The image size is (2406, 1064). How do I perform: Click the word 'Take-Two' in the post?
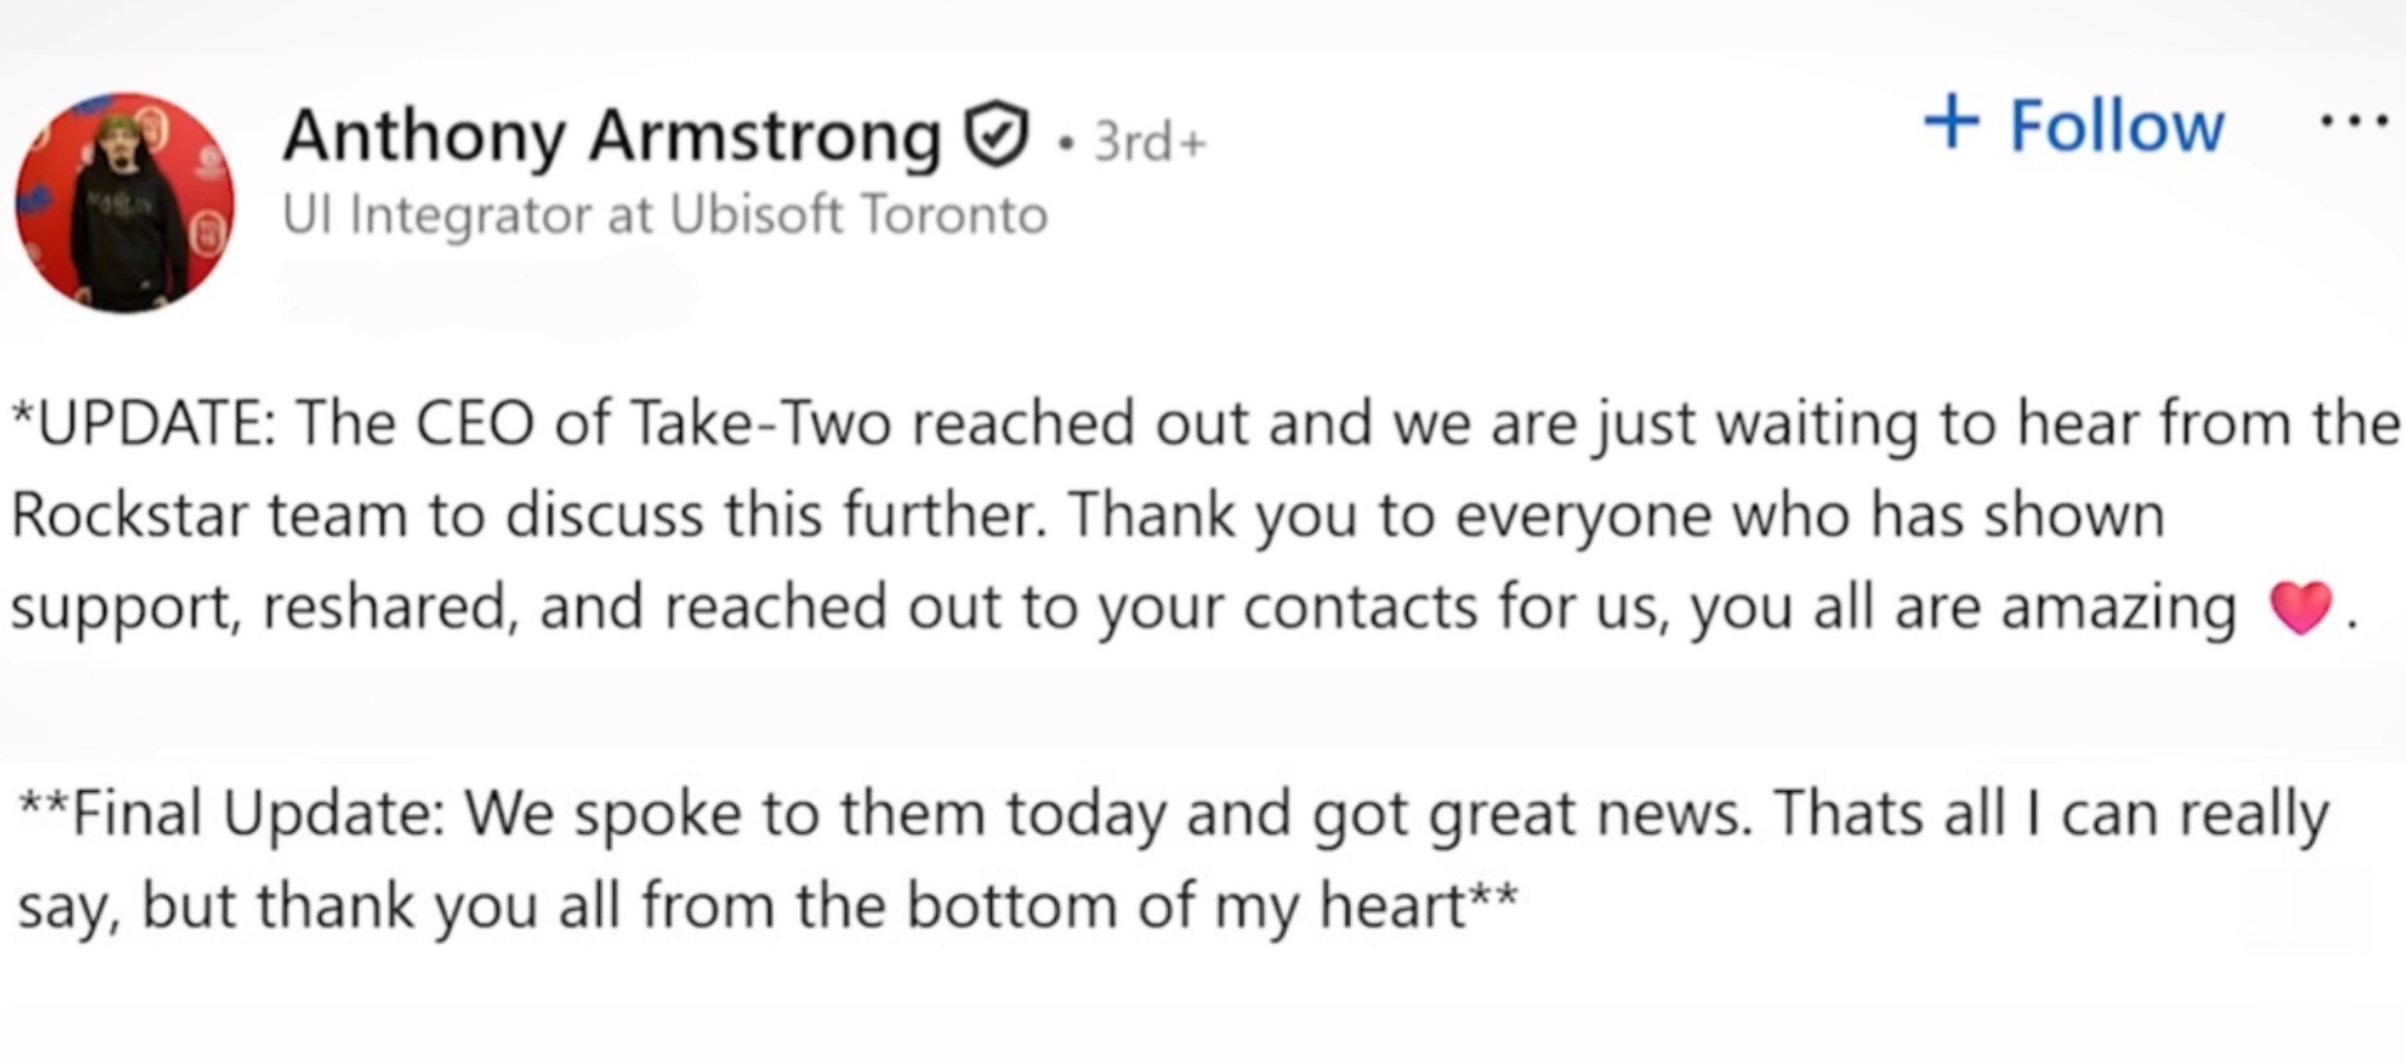tap(761, 423)
